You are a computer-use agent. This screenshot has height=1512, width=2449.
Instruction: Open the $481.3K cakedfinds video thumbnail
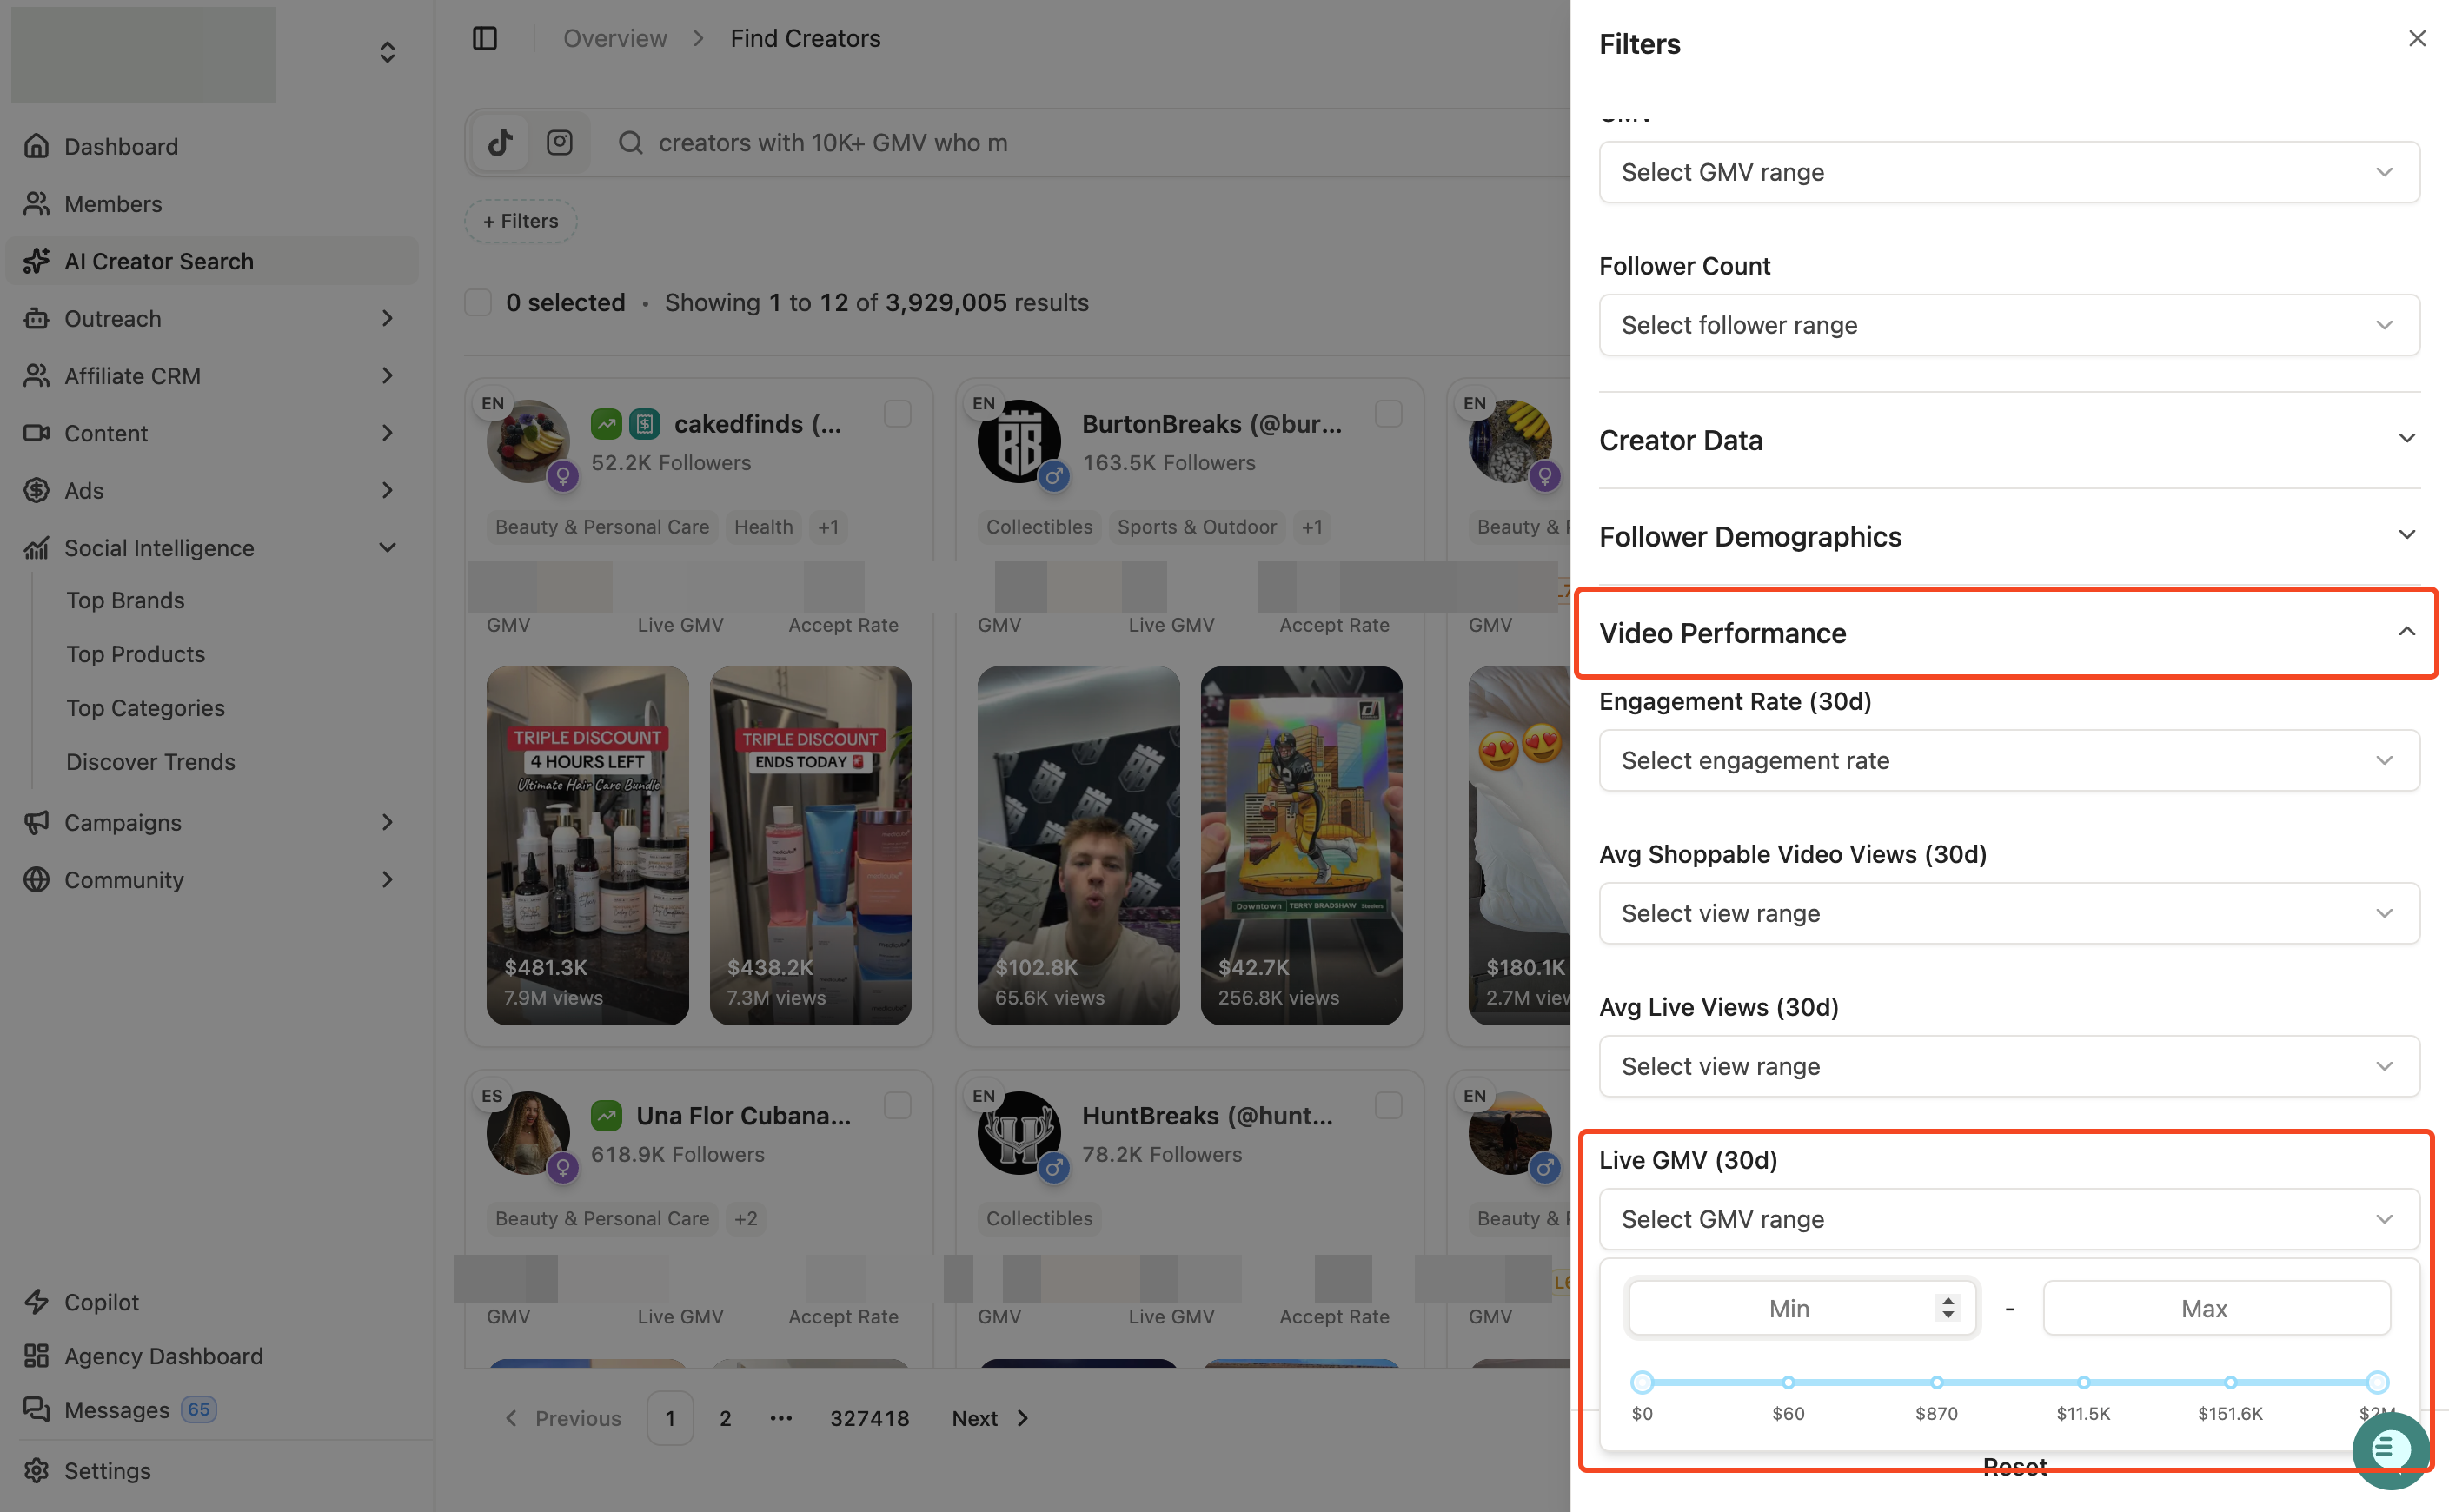coord(587,846)
